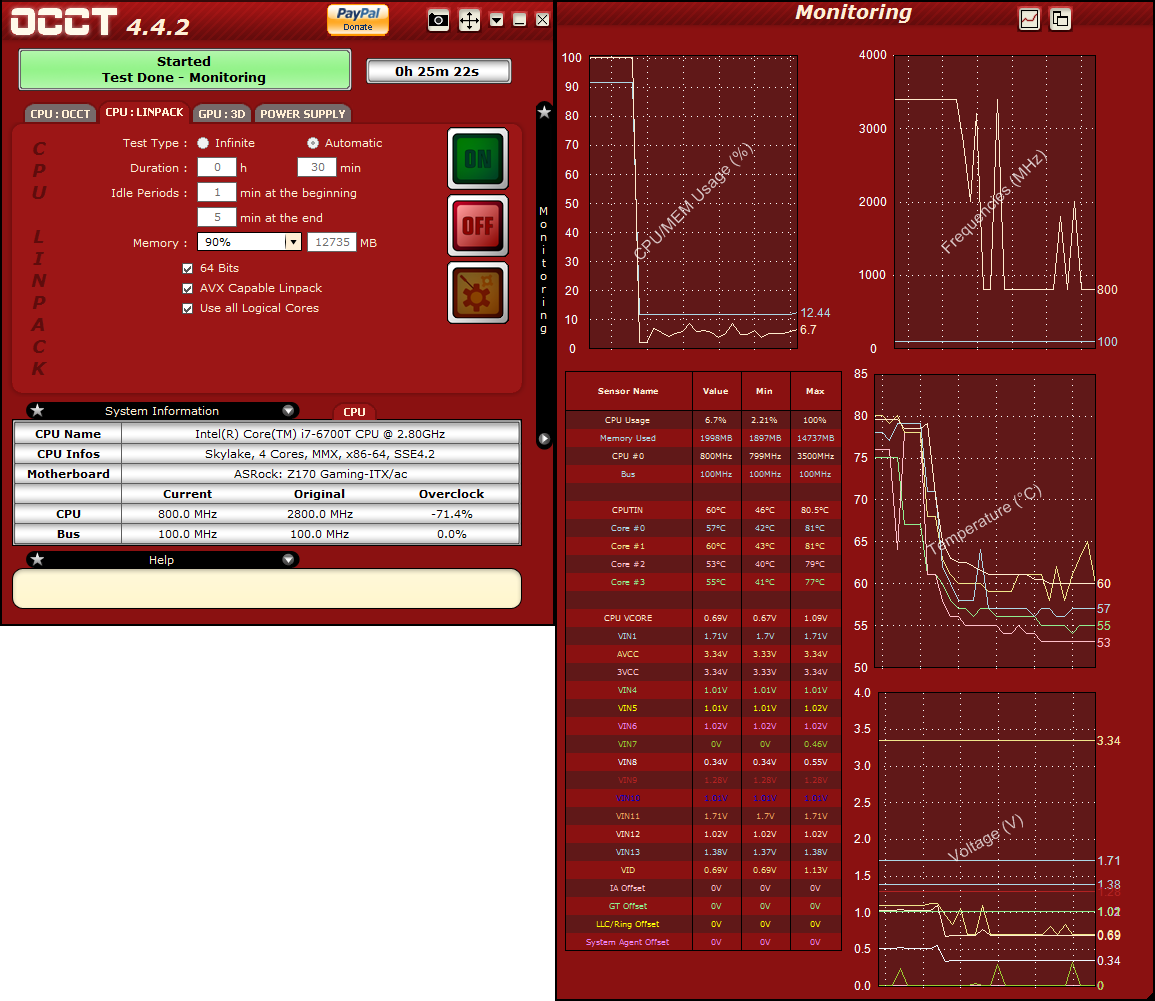The width and height of the screenshot is (1155, 1001).
Task: Open test settings gear button
Action: tap(478, 292)
